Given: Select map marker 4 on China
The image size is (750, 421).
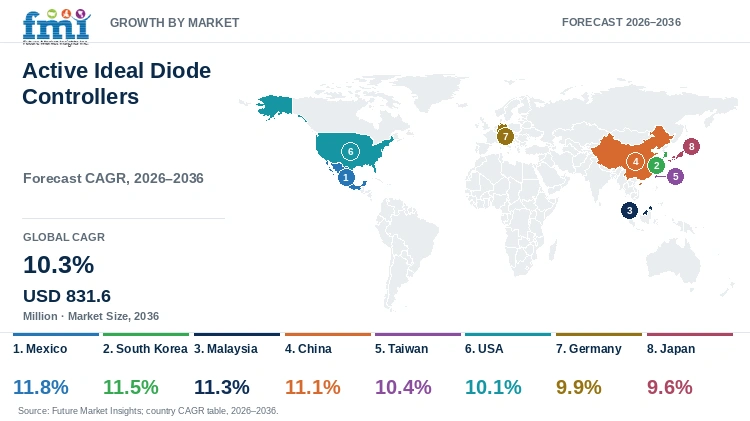Looking at the screenshot, I should pos(635,162).
